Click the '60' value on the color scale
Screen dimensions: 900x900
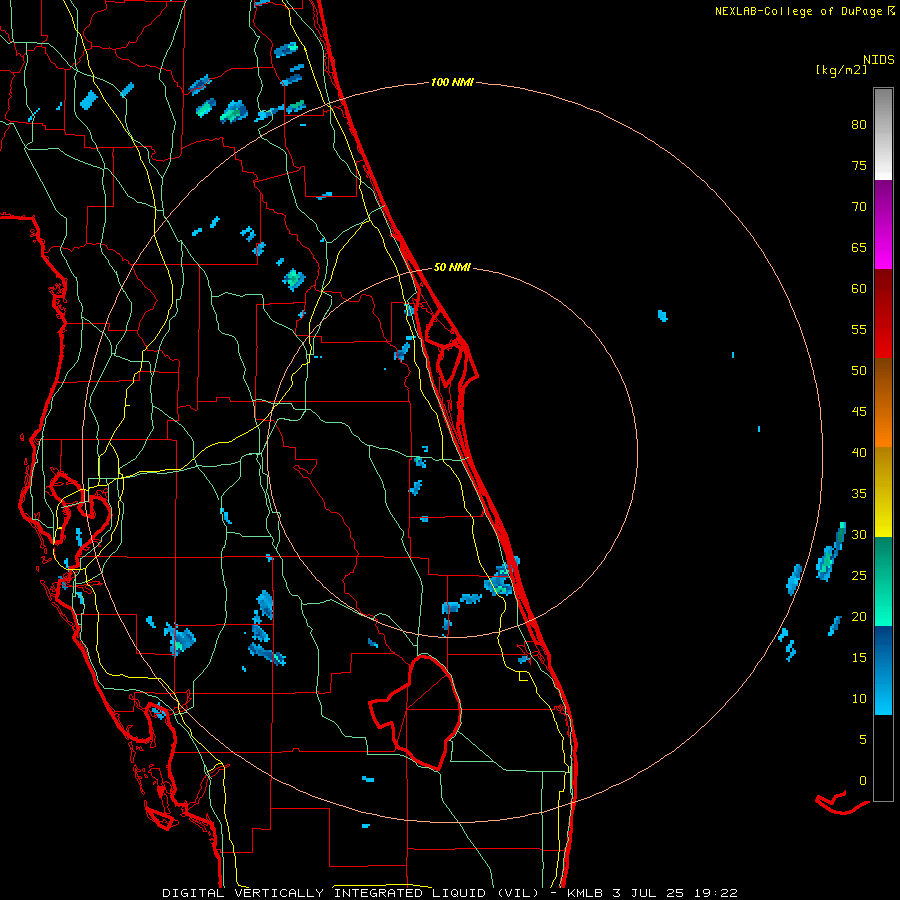pyautogui.click(x=859, y=289)
